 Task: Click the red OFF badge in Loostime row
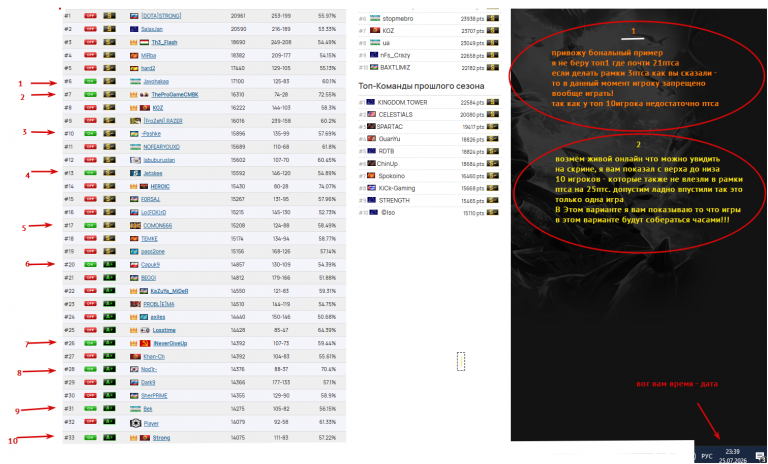[x=90, y=330]
